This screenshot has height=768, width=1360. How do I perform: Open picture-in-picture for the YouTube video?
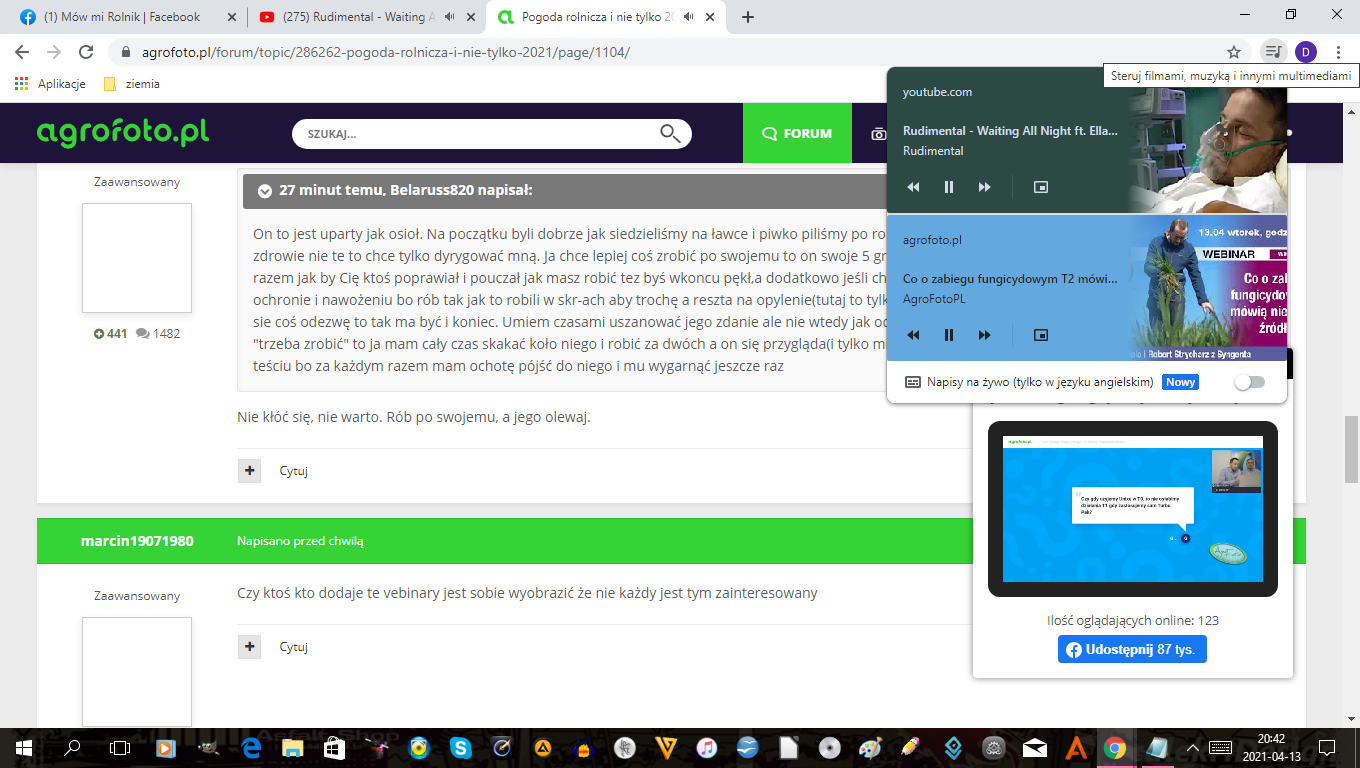click(x=1040, y=187)
